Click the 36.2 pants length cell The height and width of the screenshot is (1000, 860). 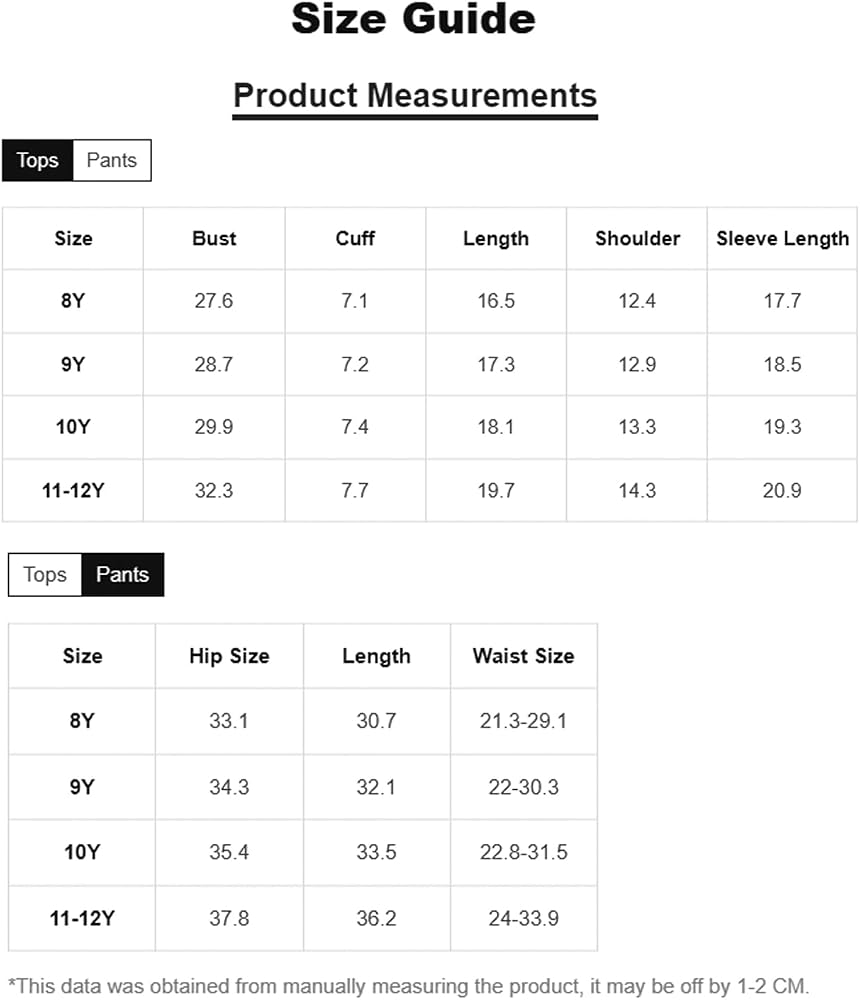pyautogui.click(x=376, y=918)
